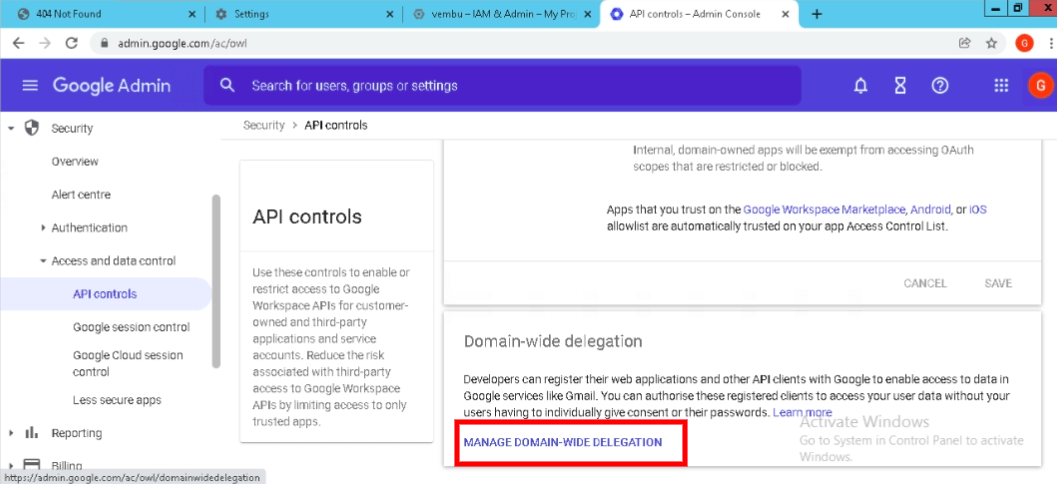1057x484 pixels.
Task: Click the Domain-wide delegation heading
Action: (x=553, y=341)
